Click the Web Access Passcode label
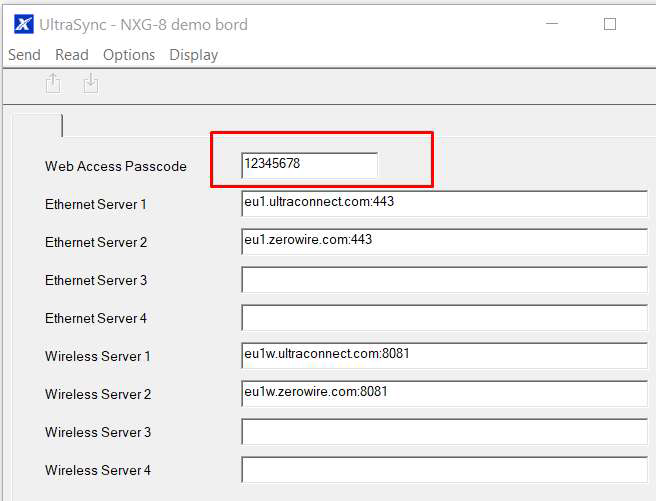This screenshot has width=656, height=501. coord(116,166)
